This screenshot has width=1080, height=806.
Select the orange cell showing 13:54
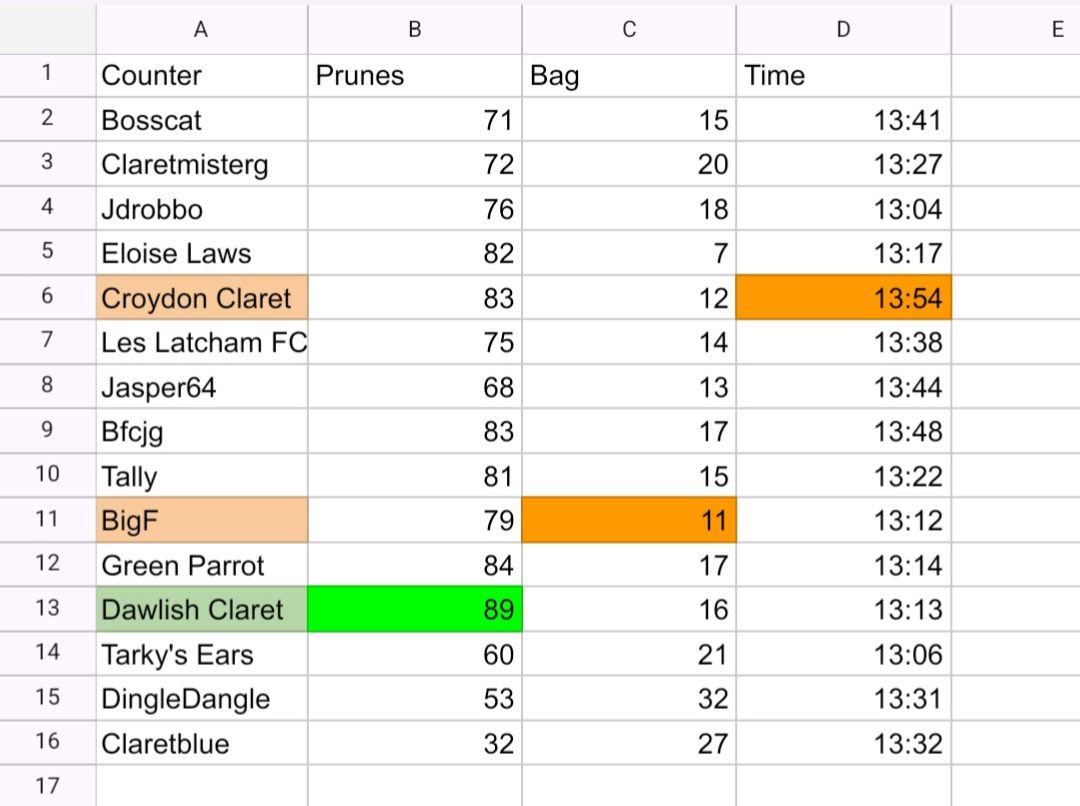pyautogui.click(x=843, y=298)
